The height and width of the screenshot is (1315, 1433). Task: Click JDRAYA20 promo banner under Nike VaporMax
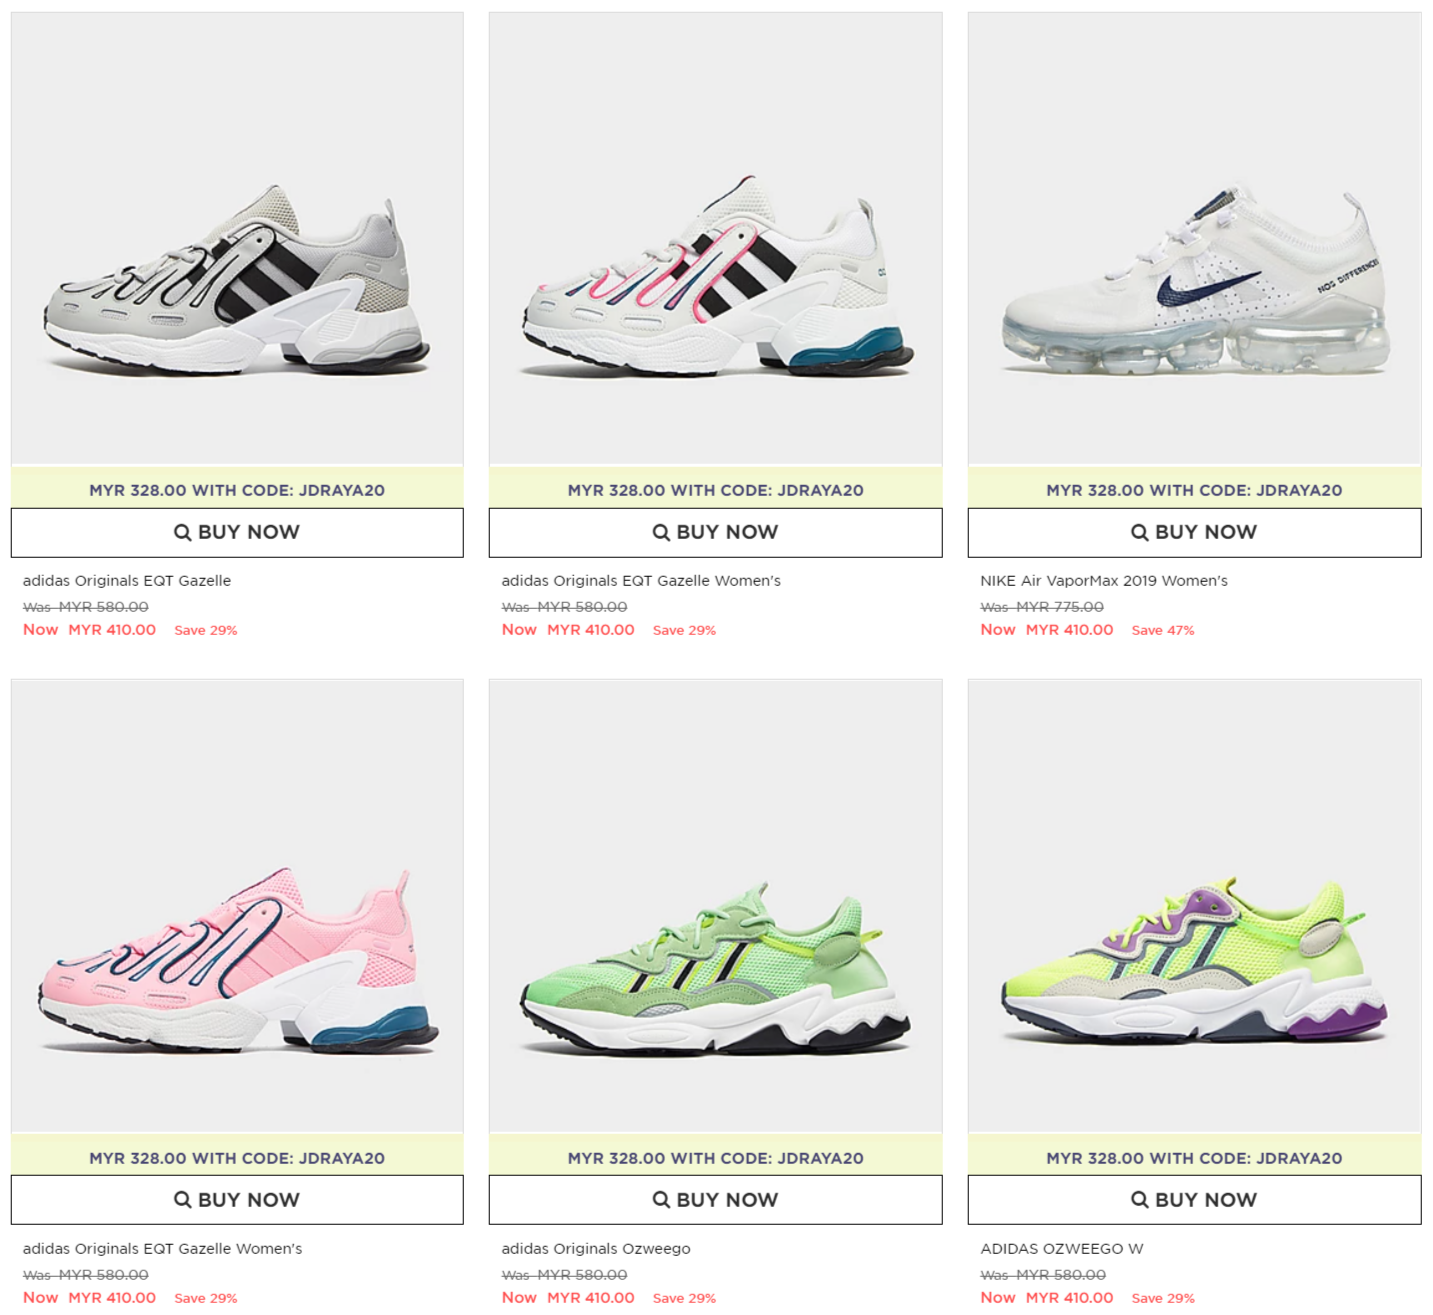coord(1194,489)
